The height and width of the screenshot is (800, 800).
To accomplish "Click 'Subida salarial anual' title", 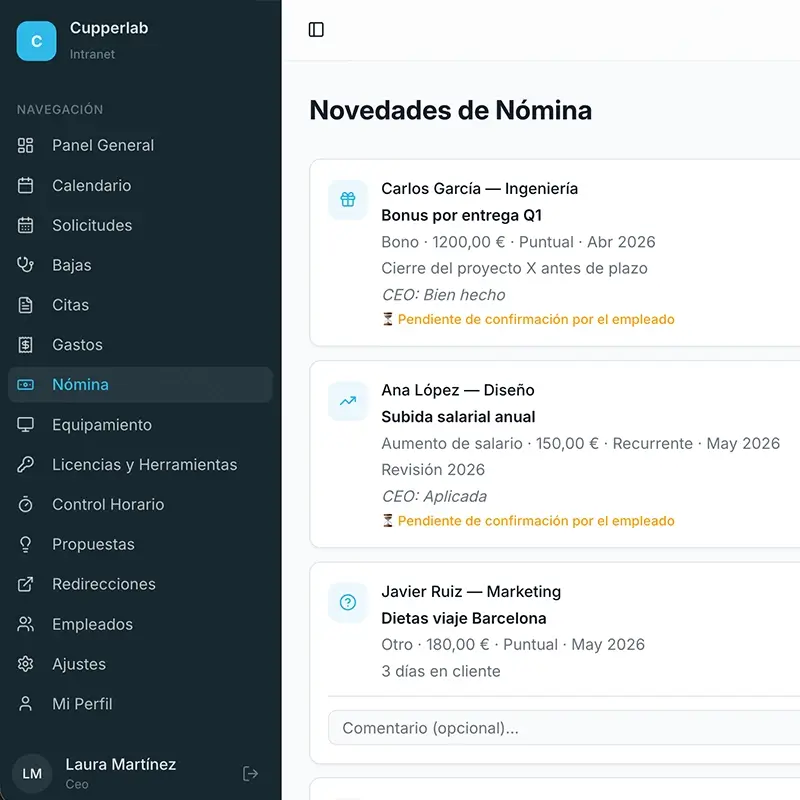I will [458, 417].
